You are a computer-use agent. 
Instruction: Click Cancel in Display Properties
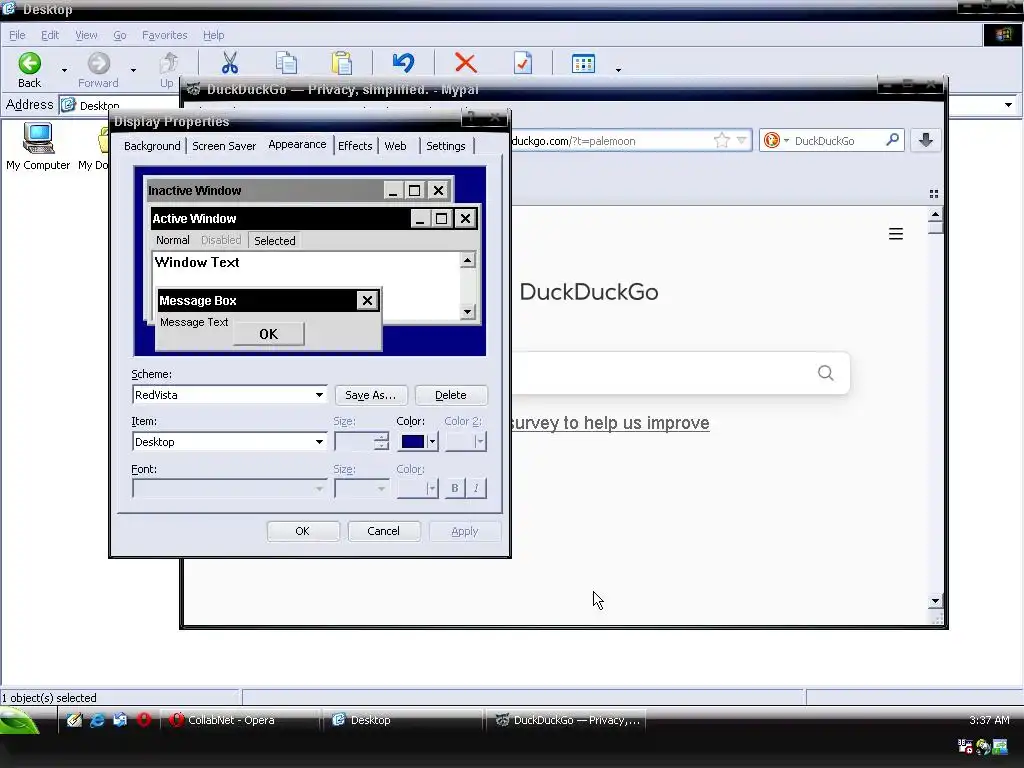[383, 531]
